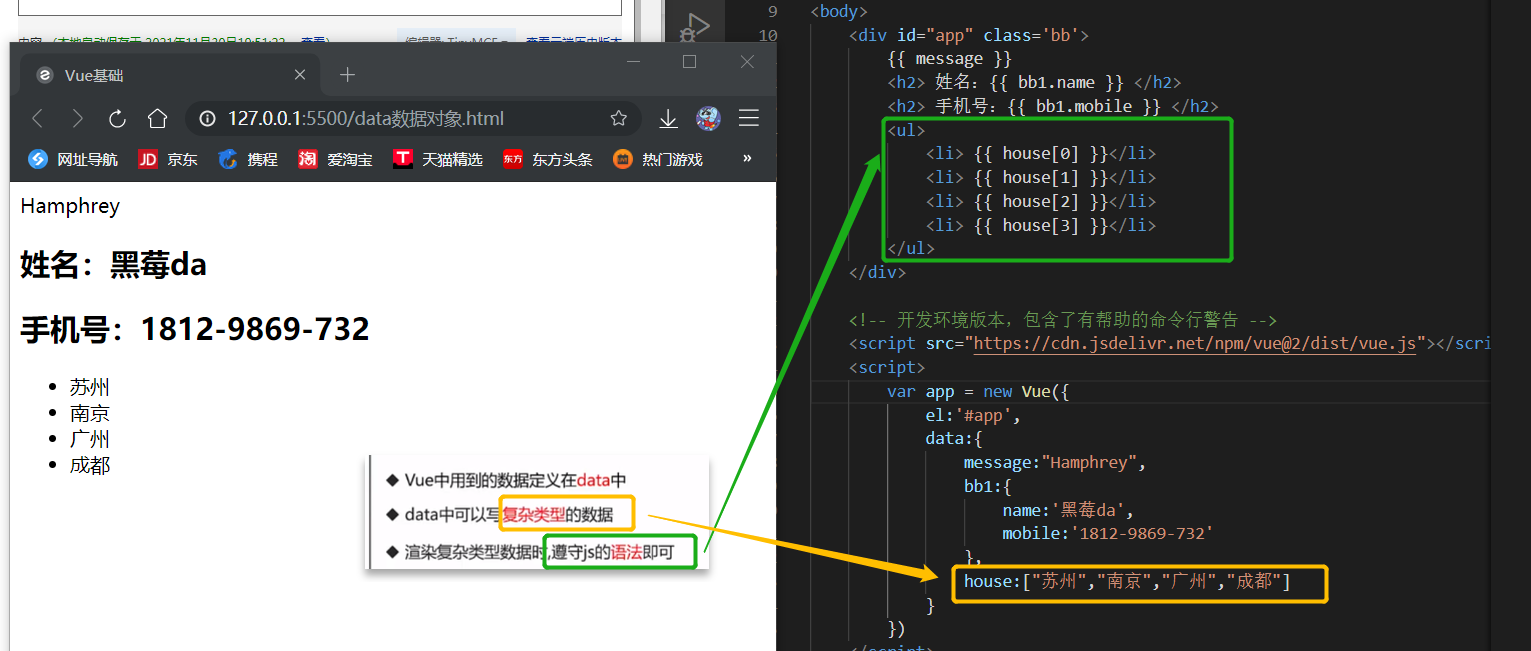The image size is (1531, 651).
Task: Open the 爱淘宝 bookmark
Action: (334, 159)
